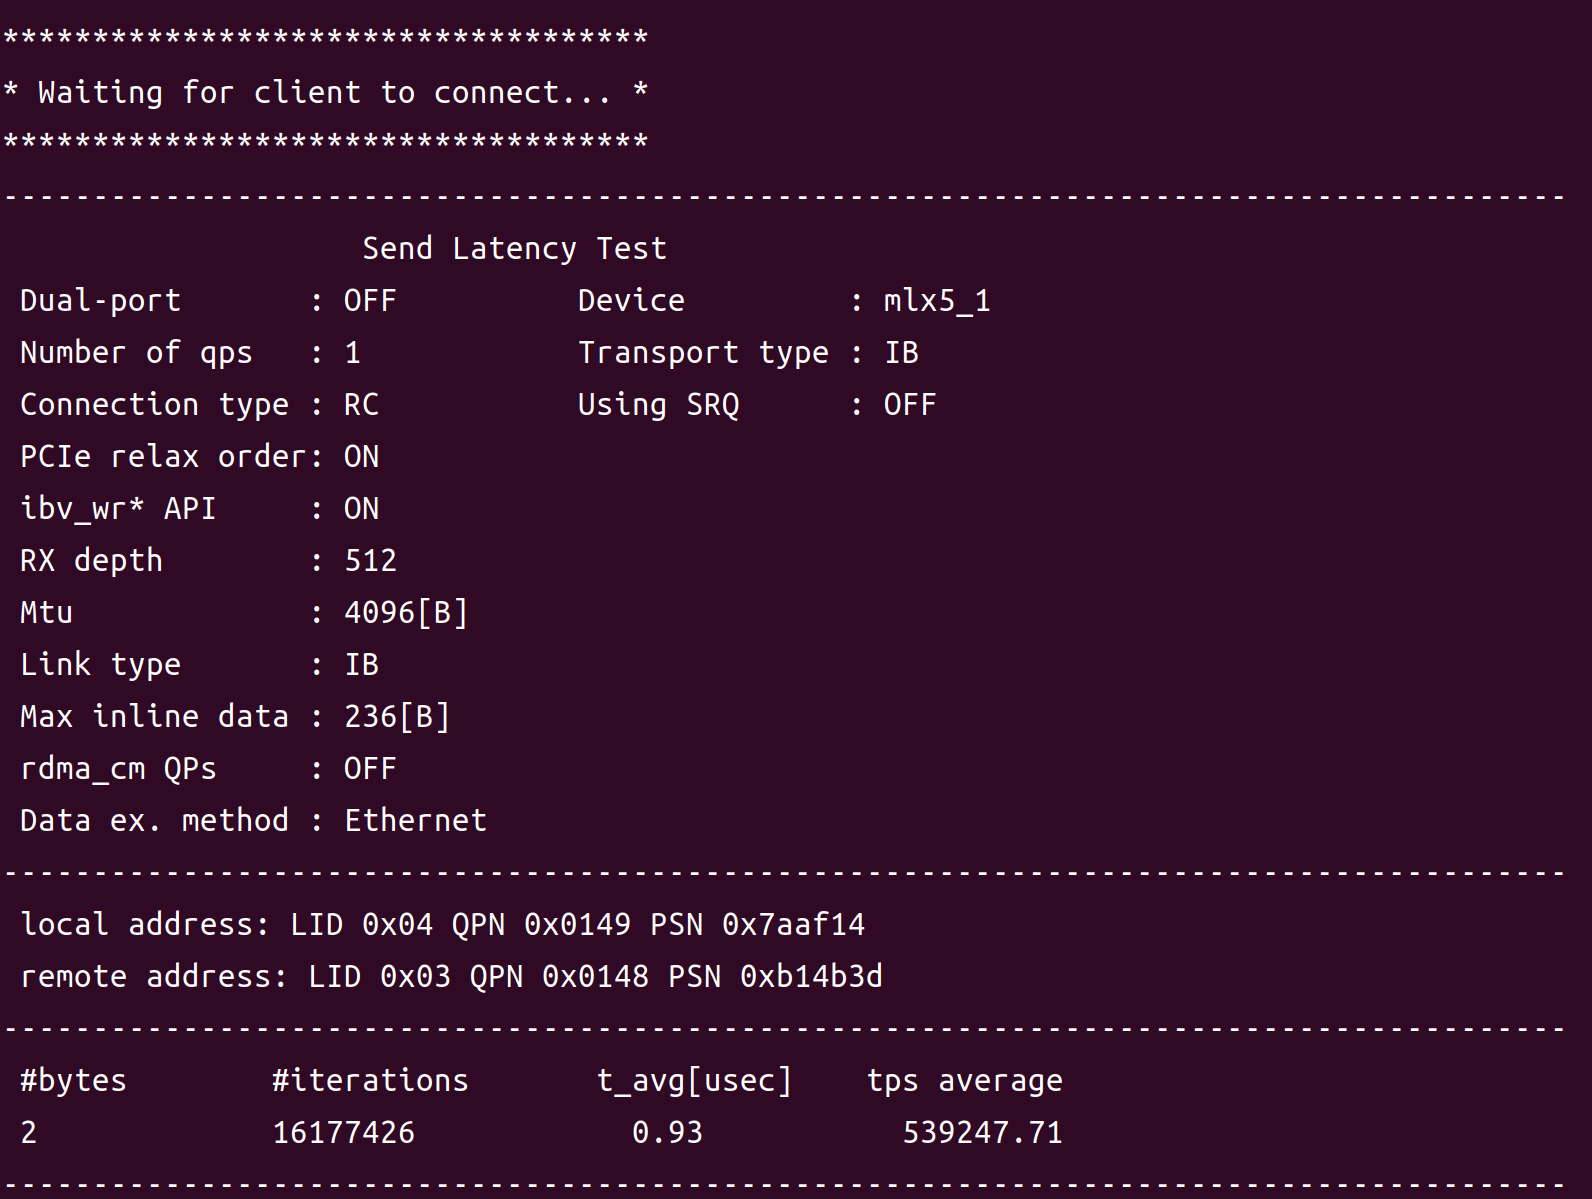Viewport: 1592px width, 1199px height.
Task: Click the rdma_cm QPs OFF value
Action: tap(370, 769)
